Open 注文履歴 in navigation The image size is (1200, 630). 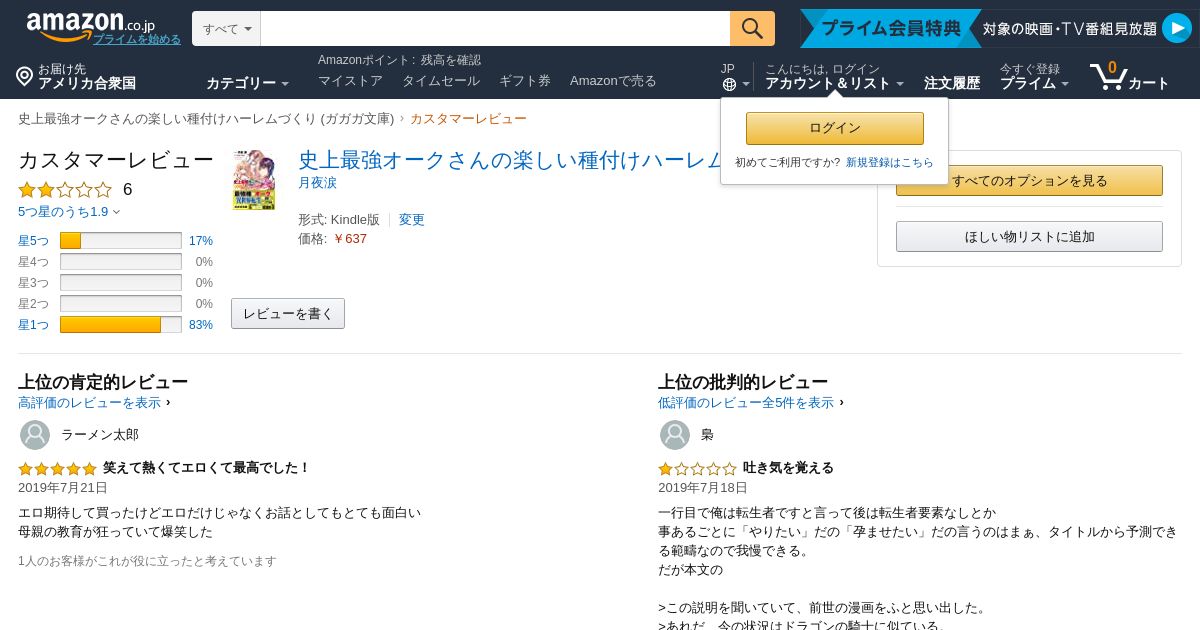click(x=952, y=83)
